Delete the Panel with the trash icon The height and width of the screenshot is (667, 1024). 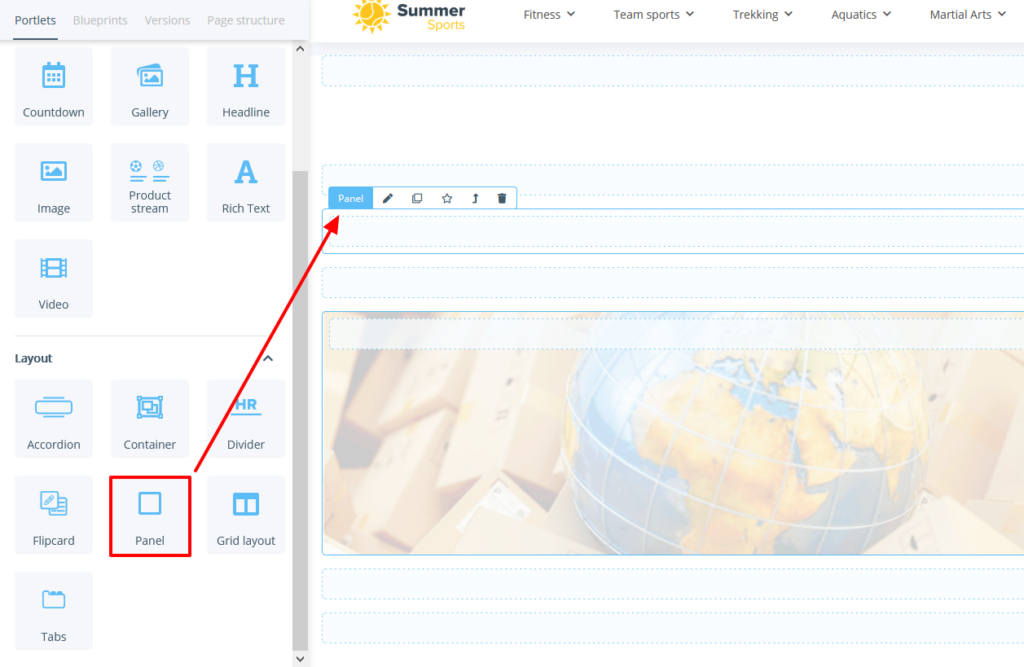(501, 198)
